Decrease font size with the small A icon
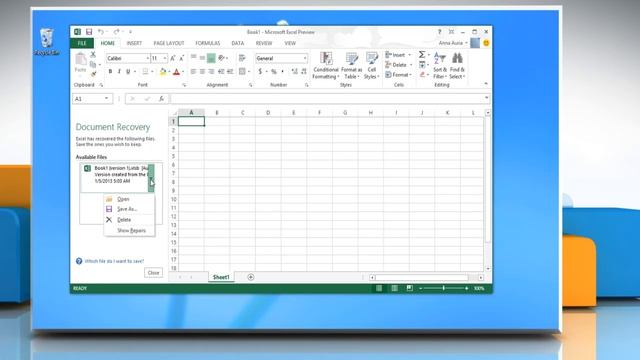640x360 pixels. (x=182, y=58)
